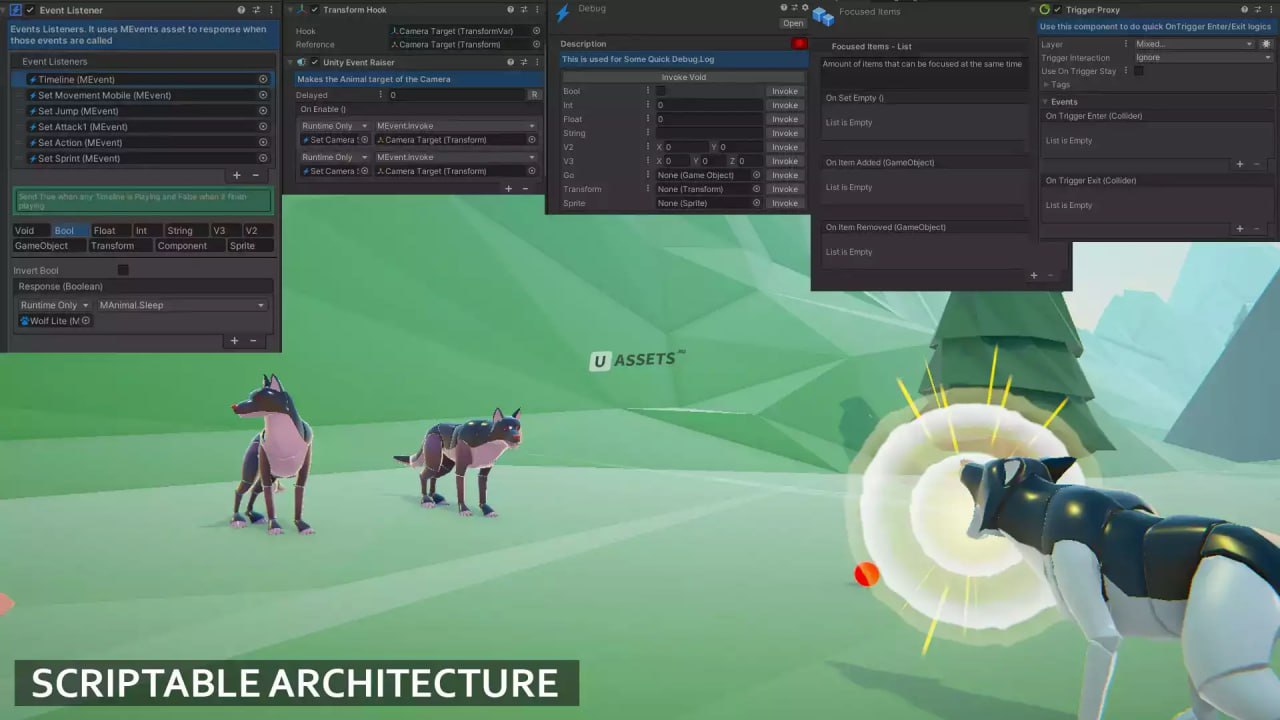Check the Use On Trigger Stay option
The image size is (1280, 720).
(x=1139, y=71)
